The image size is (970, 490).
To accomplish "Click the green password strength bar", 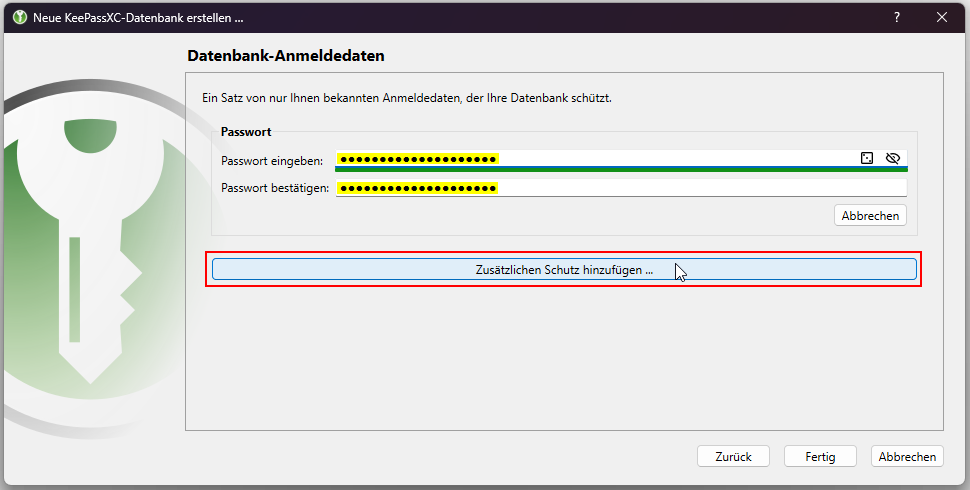I will coord(622,169).
